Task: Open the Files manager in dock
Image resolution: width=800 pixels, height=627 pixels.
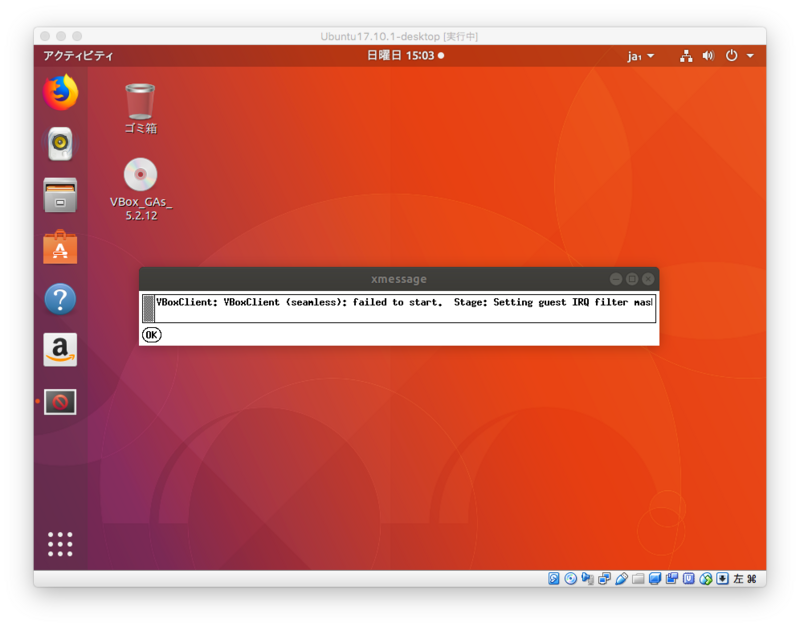Action: (60, 195)
